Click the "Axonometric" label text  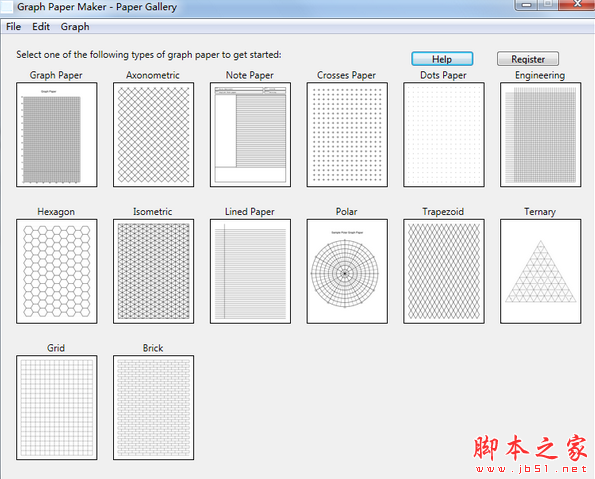click(153, 75)
